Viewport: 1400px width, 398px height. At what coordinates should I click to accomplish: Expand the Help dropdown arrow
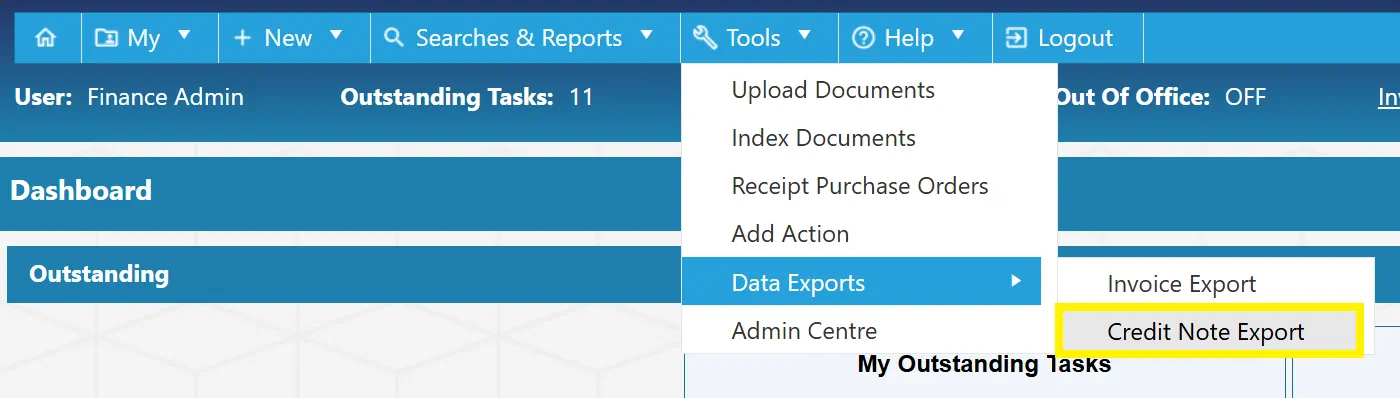click(958, 36)
